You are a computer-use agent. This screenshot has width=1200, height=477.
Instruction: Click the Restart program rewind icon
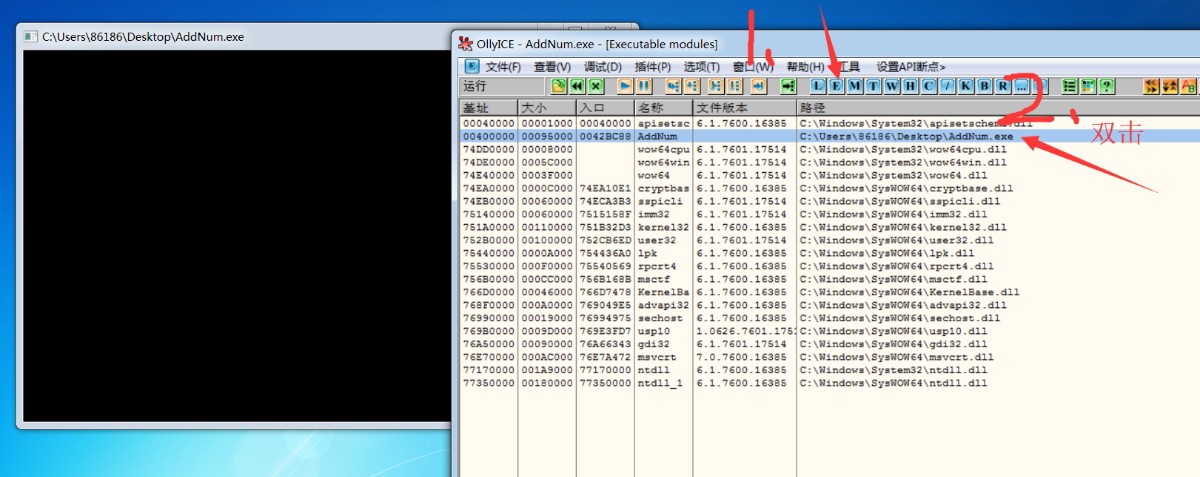coord(578,86)
